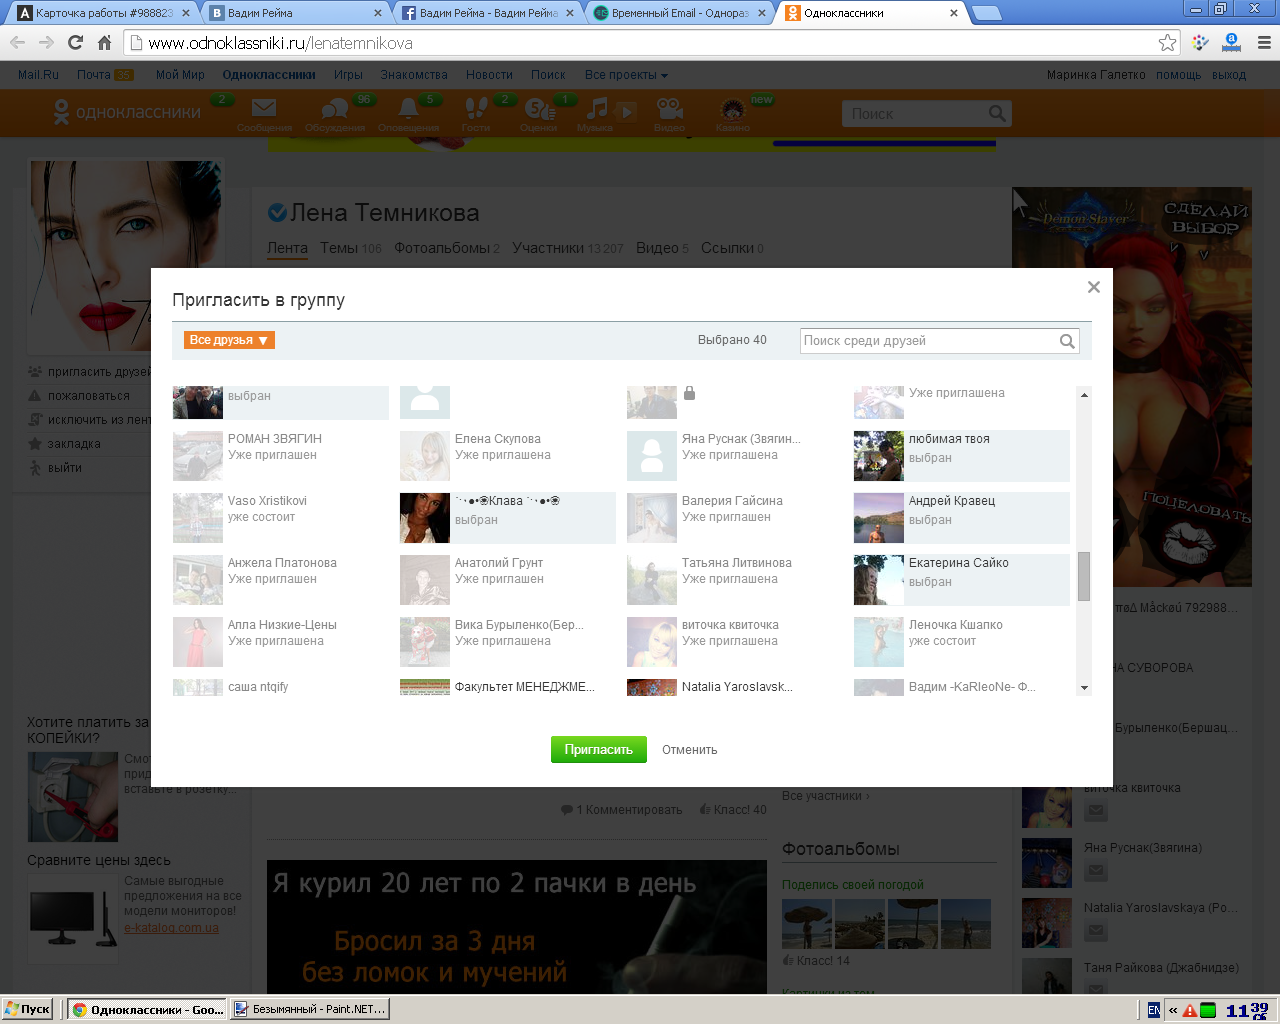Open the Все друзья filter dropdown

229,340
